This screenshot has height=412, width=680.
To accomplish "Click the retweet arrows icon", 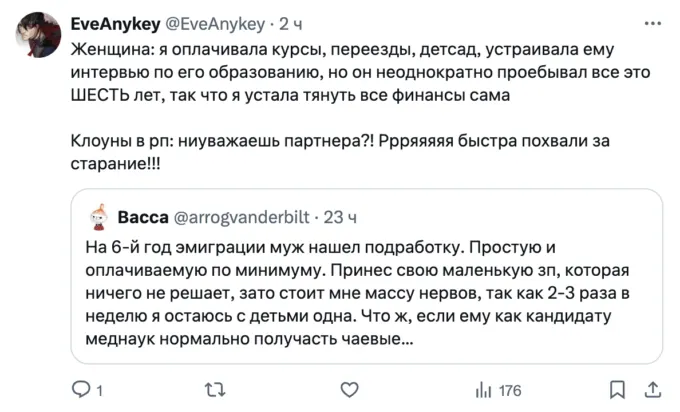I will (211, 388).
